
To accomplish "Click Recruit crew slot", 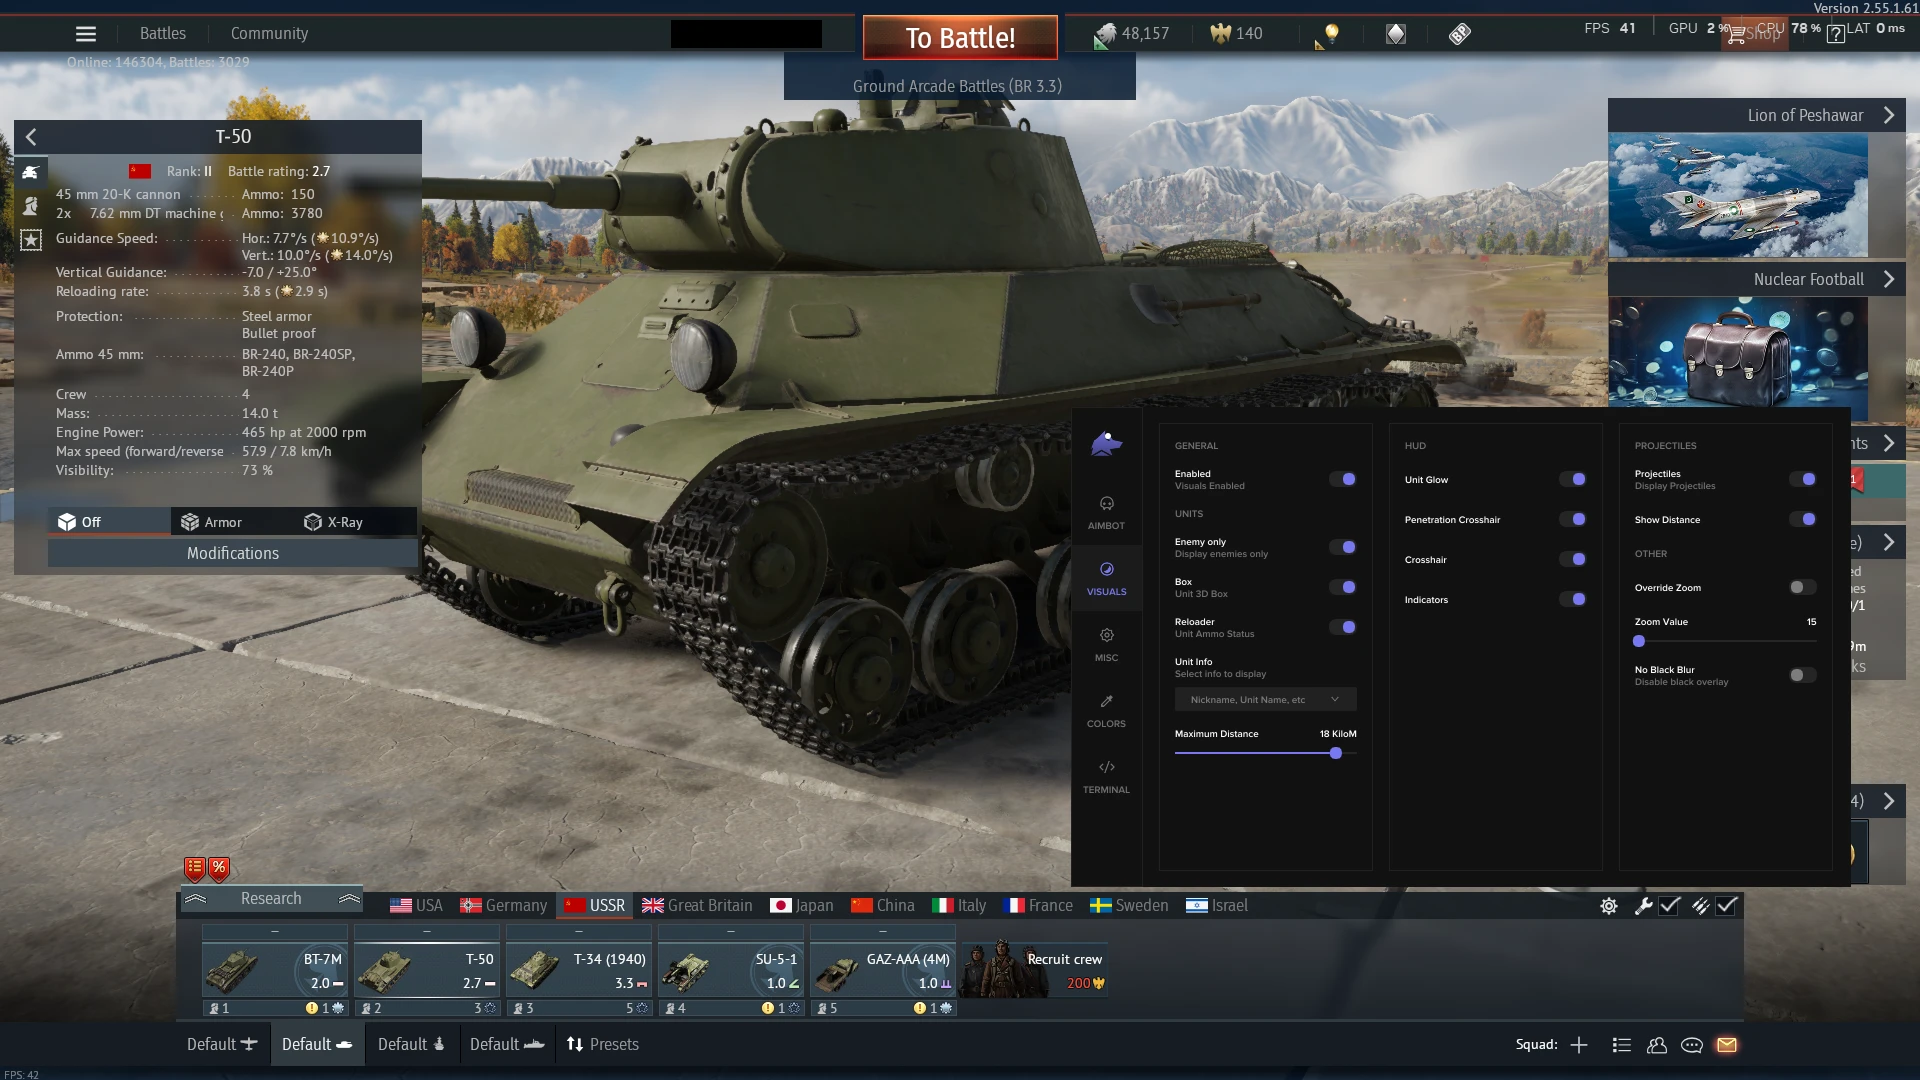I will [x=1034, y=970].
